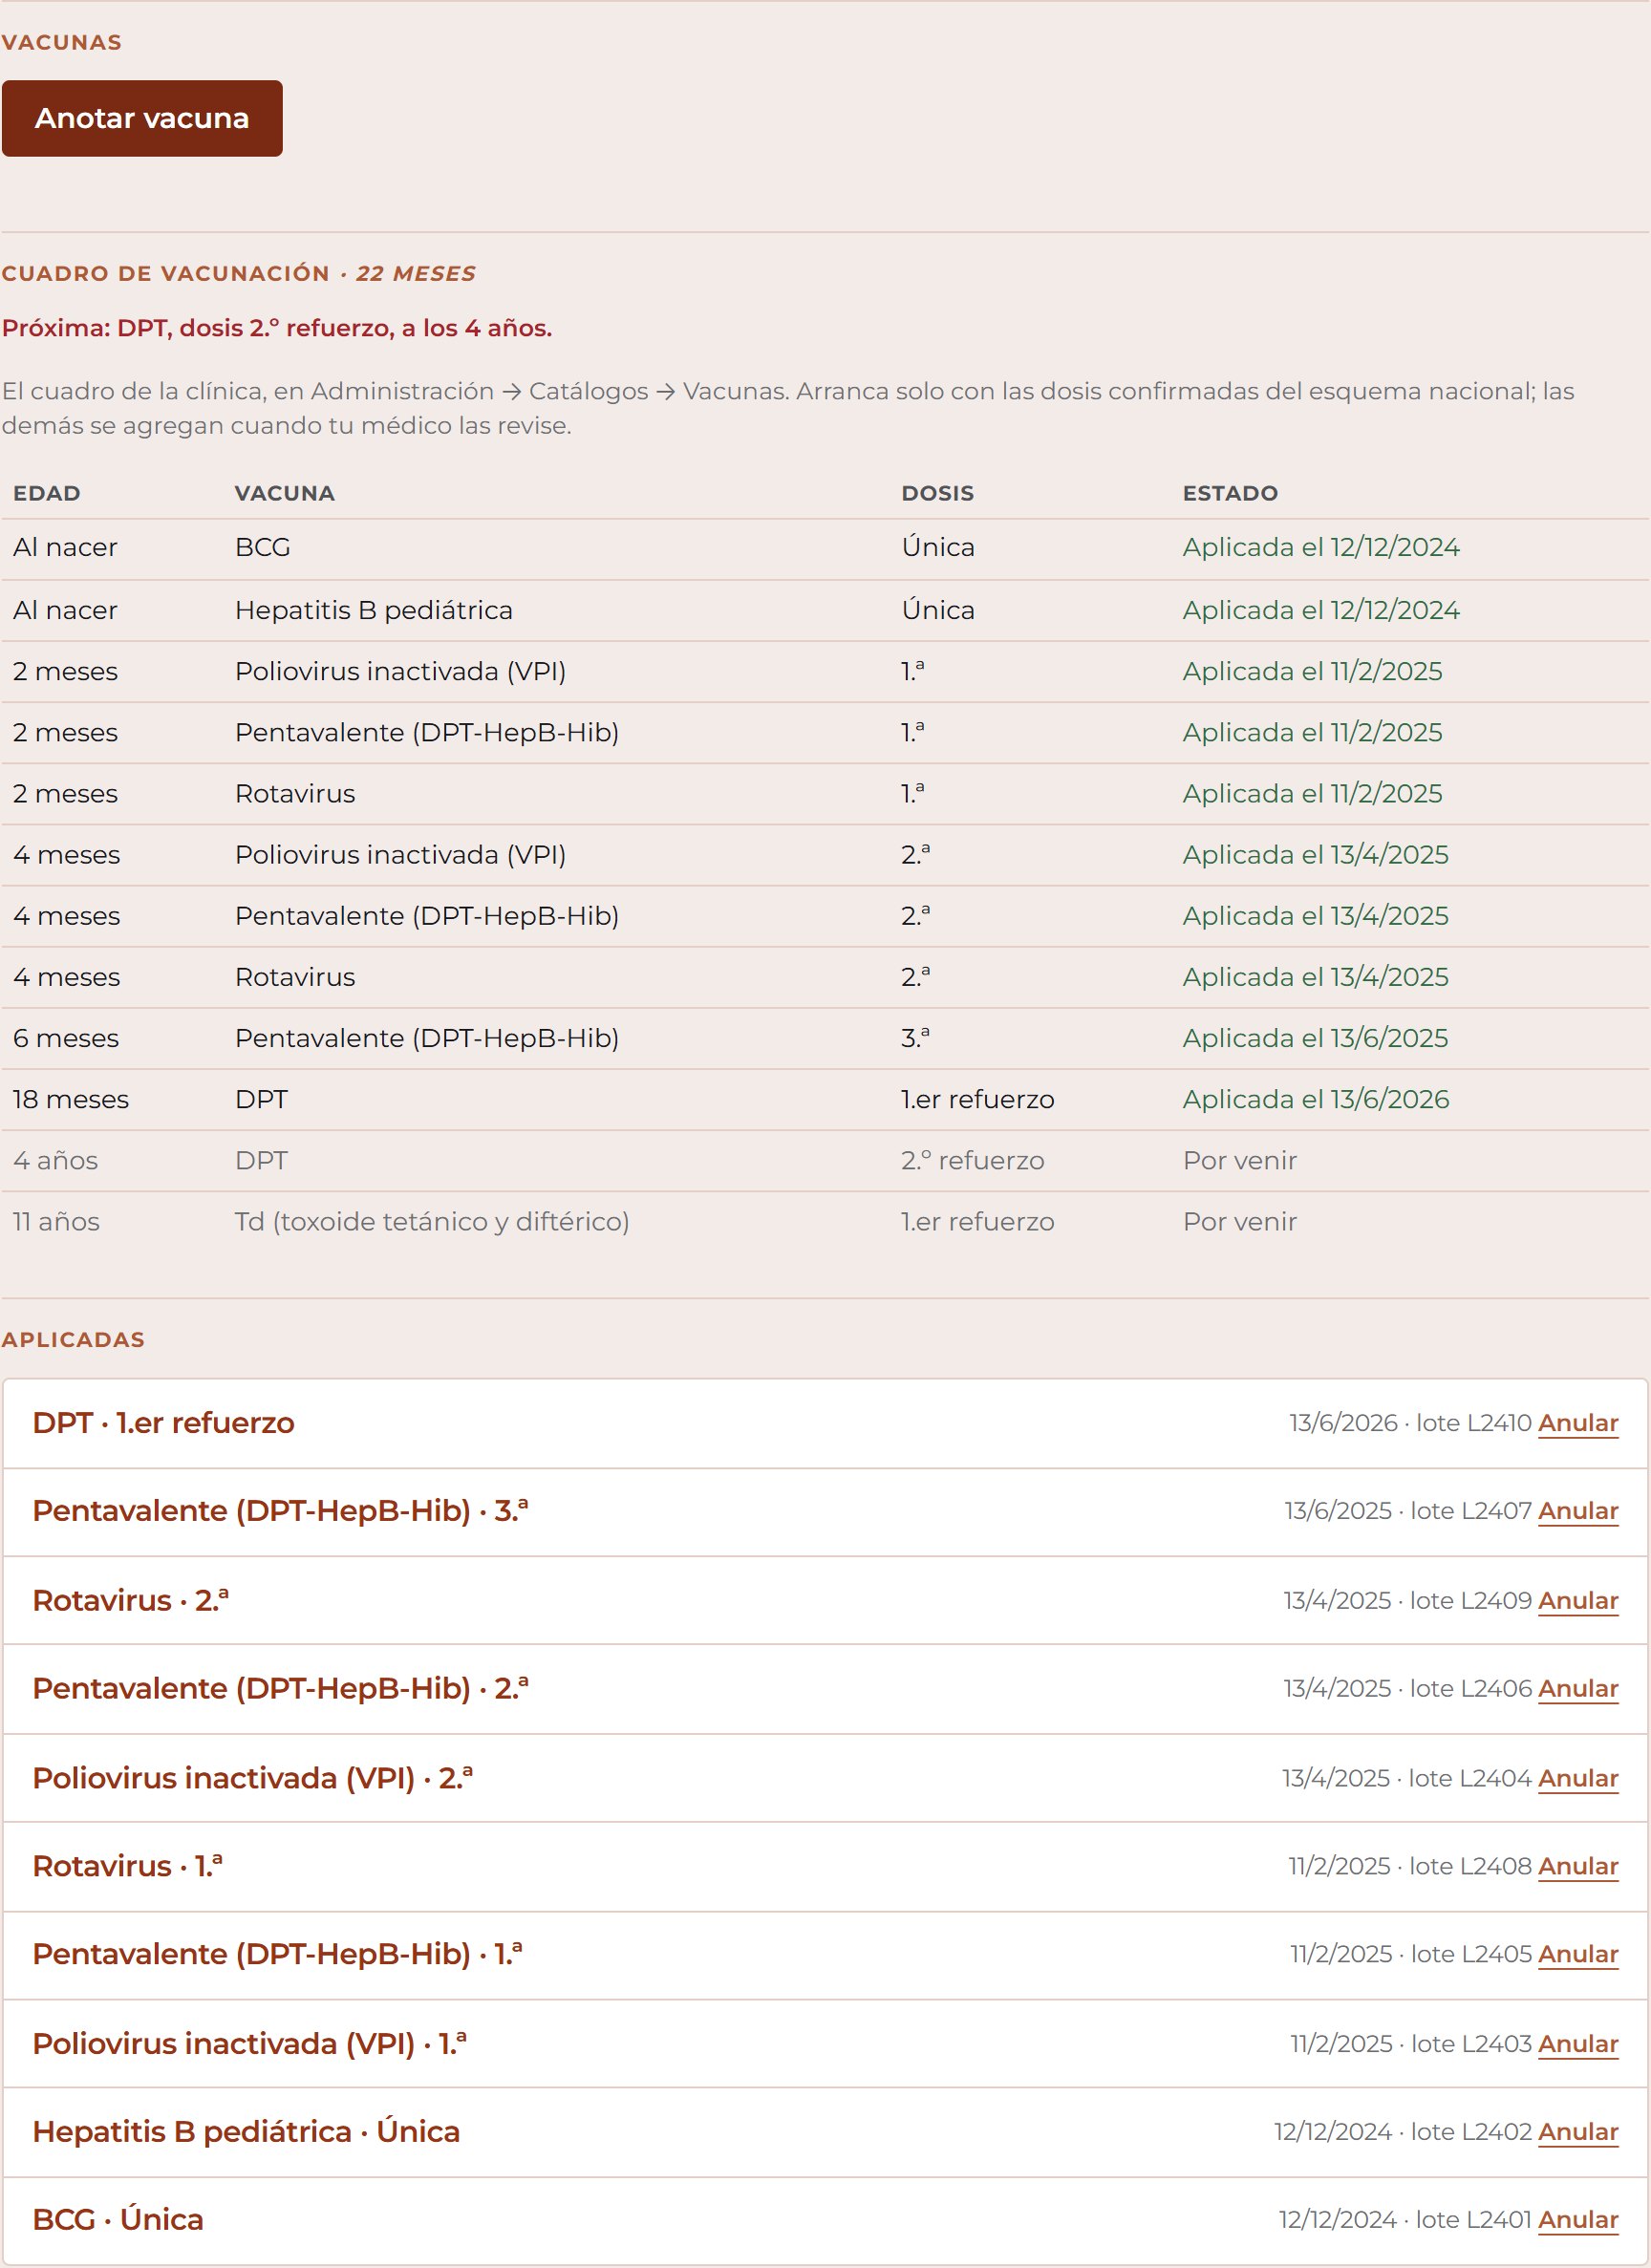This screenshot has width=1651, height=2268.
Task: Select 'Pentavalente (DPT-HepB-Hib) · 3.ª' entry title
Action: tap(280, 1511)
